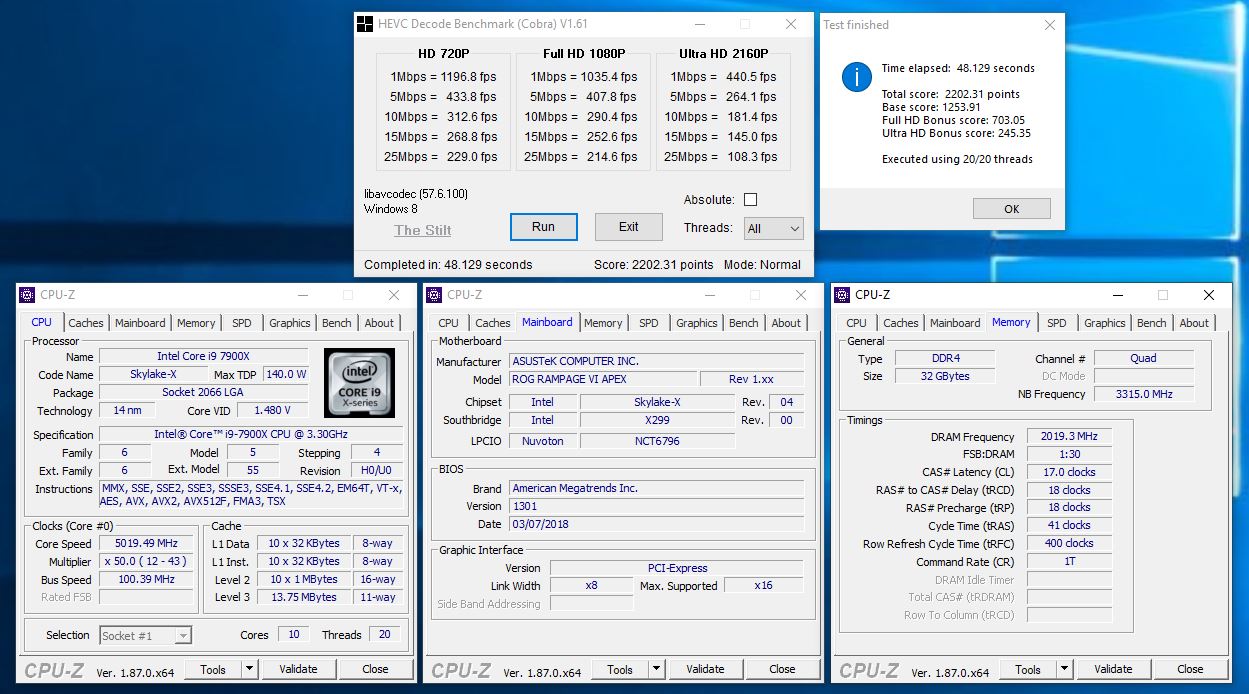Viewport: 1249px width, 694px height.
Task: Click the Core VID value 1.480 V
Action: [x=273, y=411]
